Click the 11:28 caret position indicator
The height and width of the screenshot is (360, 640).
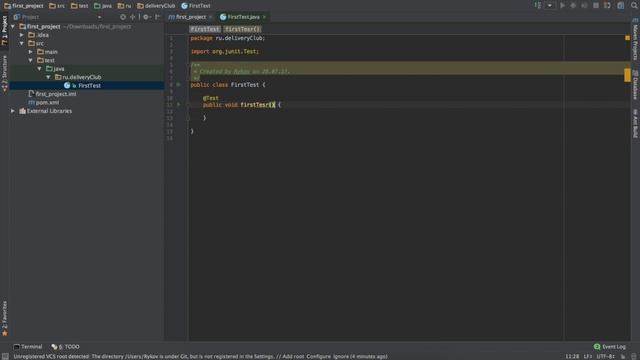572,356
